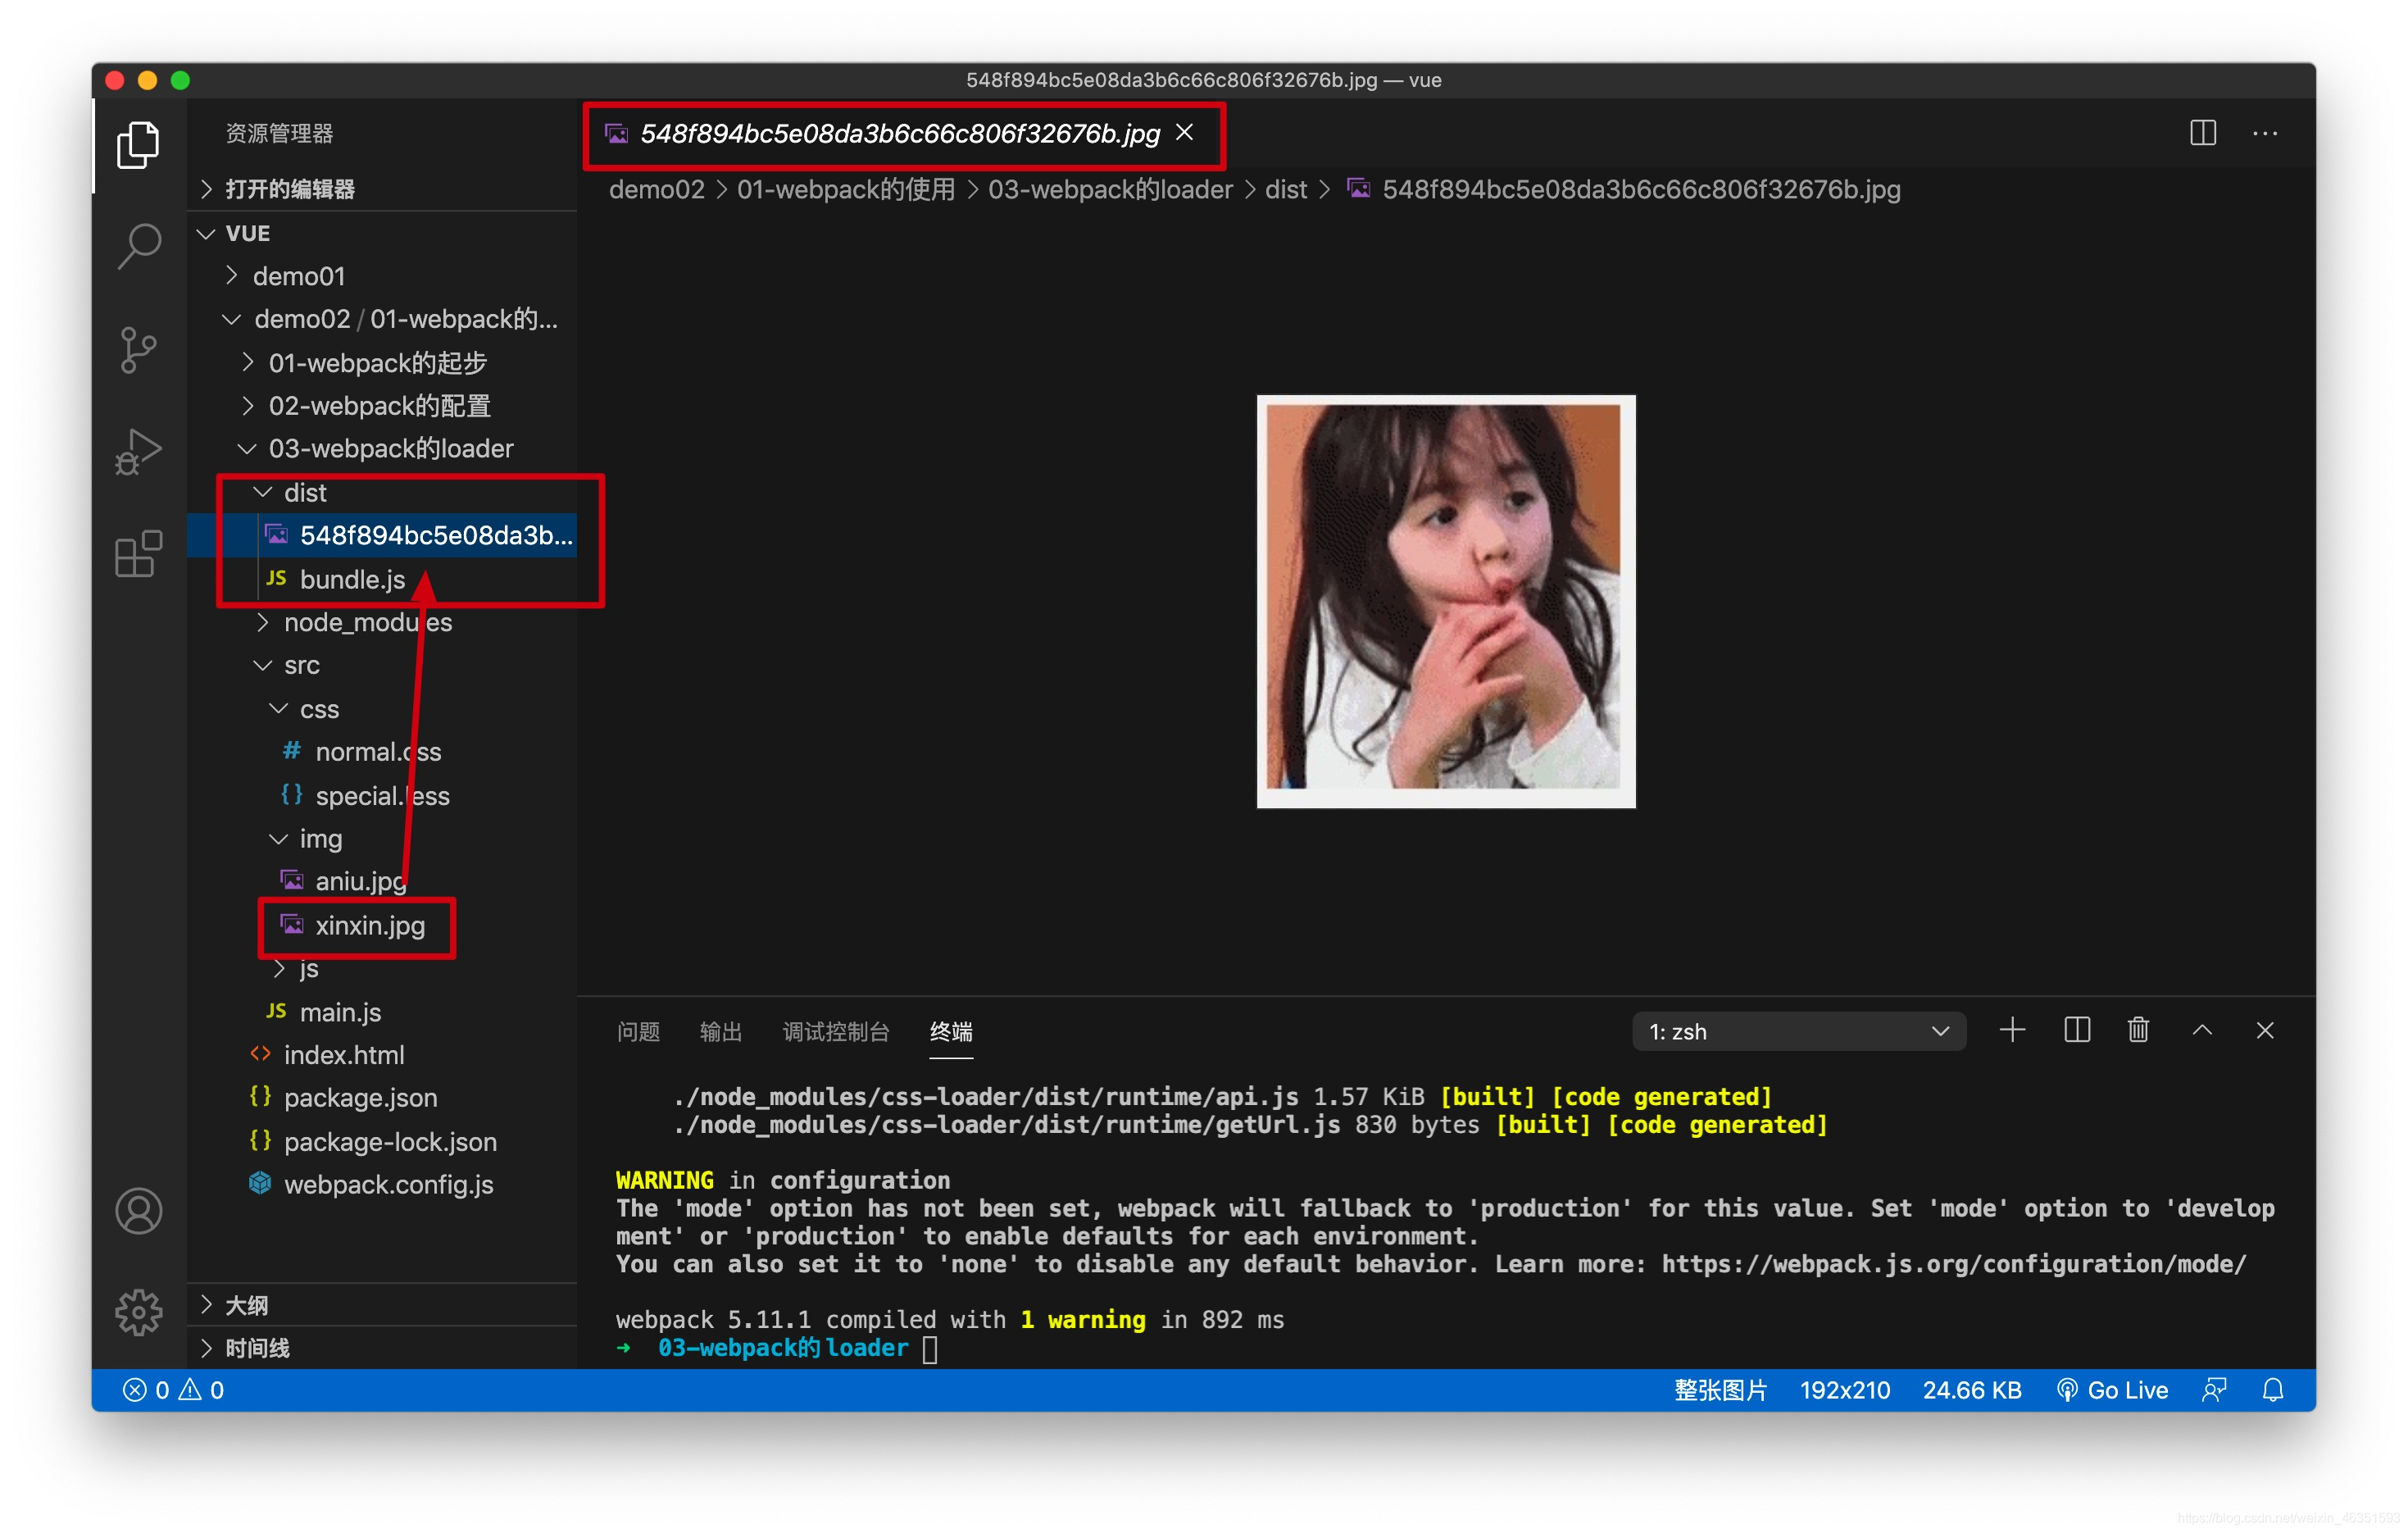Expand the 大纲 outline section
Screen dimensions: 2408x1533
(x=382, y=1305)
